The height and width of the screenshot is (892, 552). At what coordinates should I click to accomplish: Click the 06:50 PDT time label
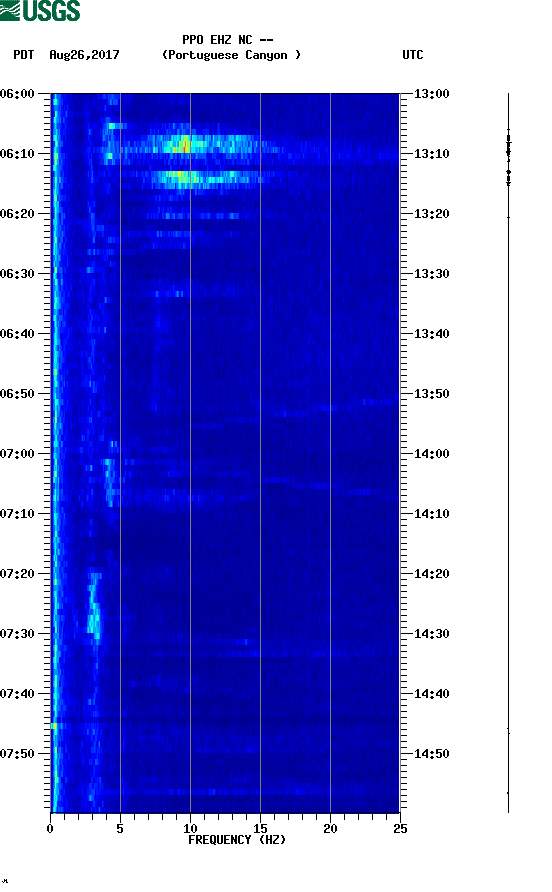tap(17, 394)
